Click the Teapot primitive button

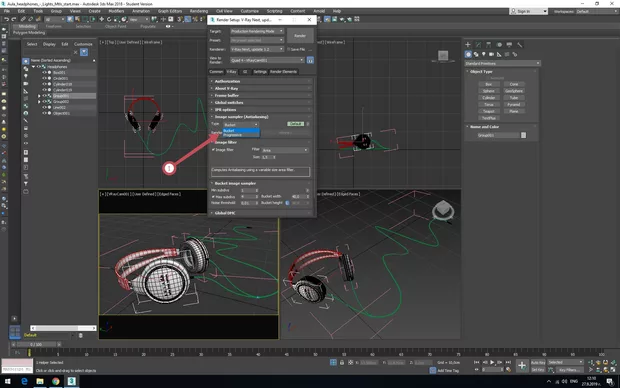(489, 111)
